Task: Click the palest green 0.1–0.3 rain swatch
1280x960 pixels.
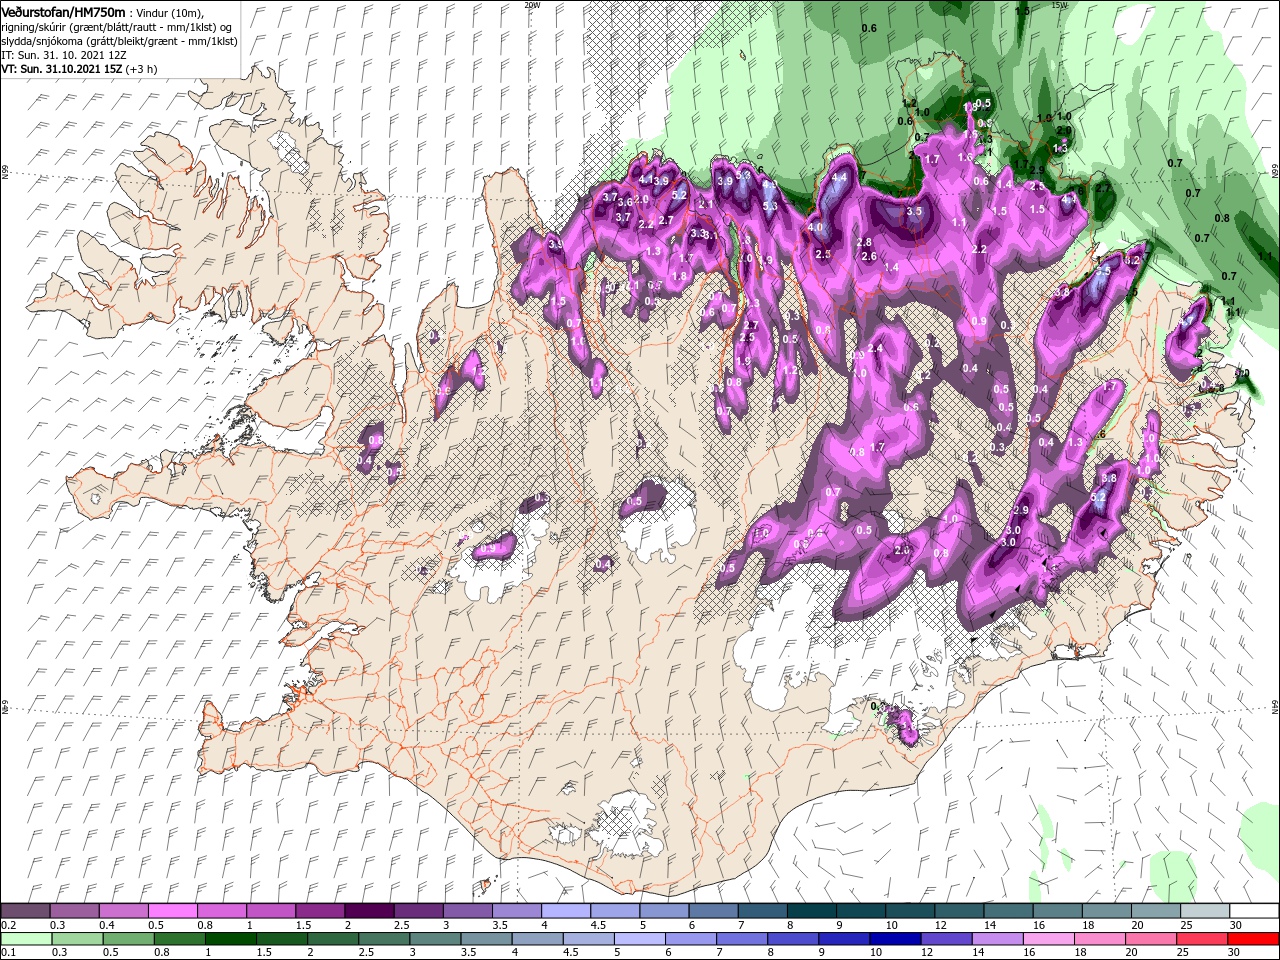Action: (x=26, y=939)
